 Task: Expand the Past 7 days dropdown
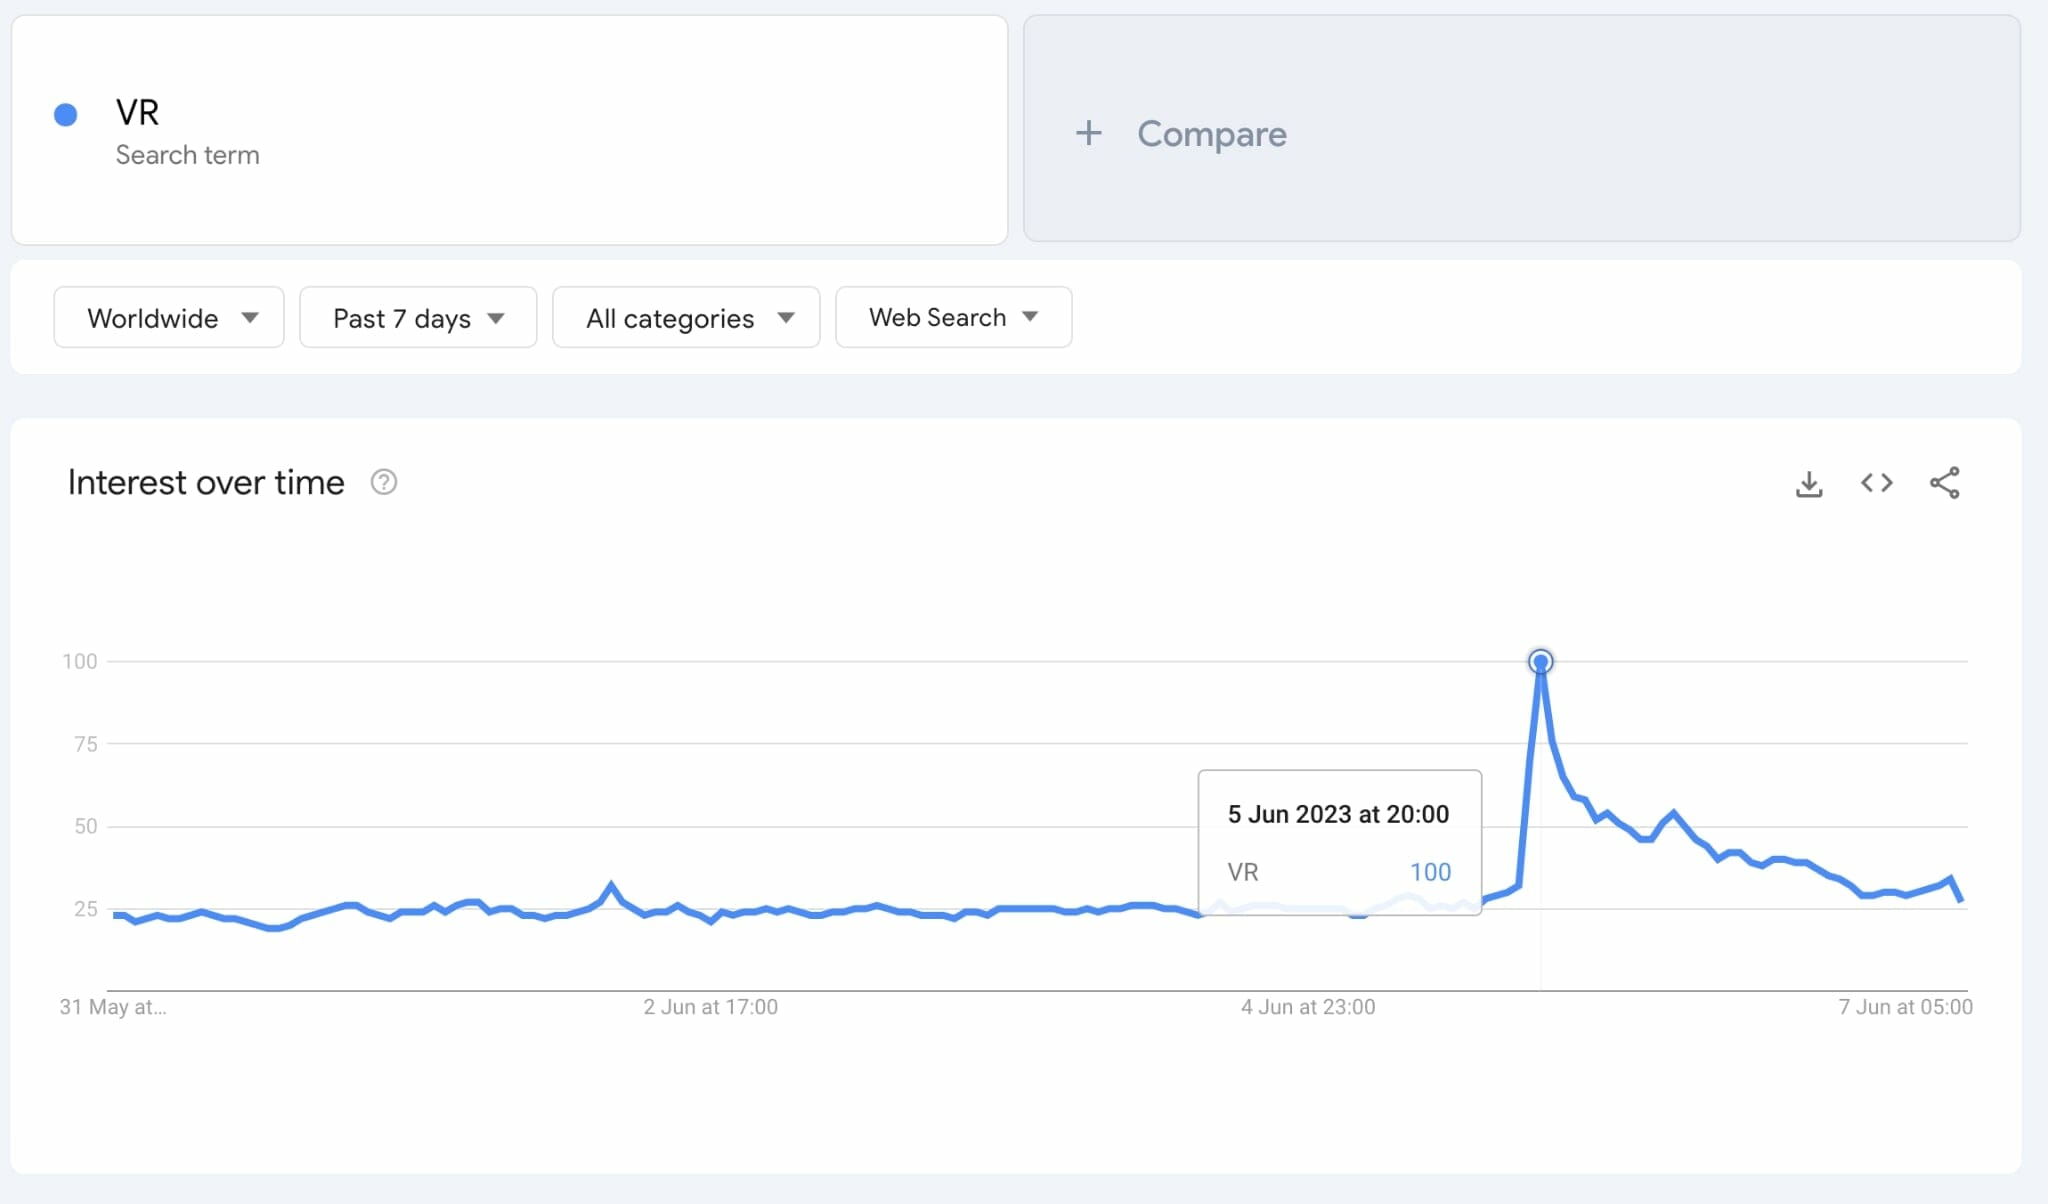[x=418, y=318]
